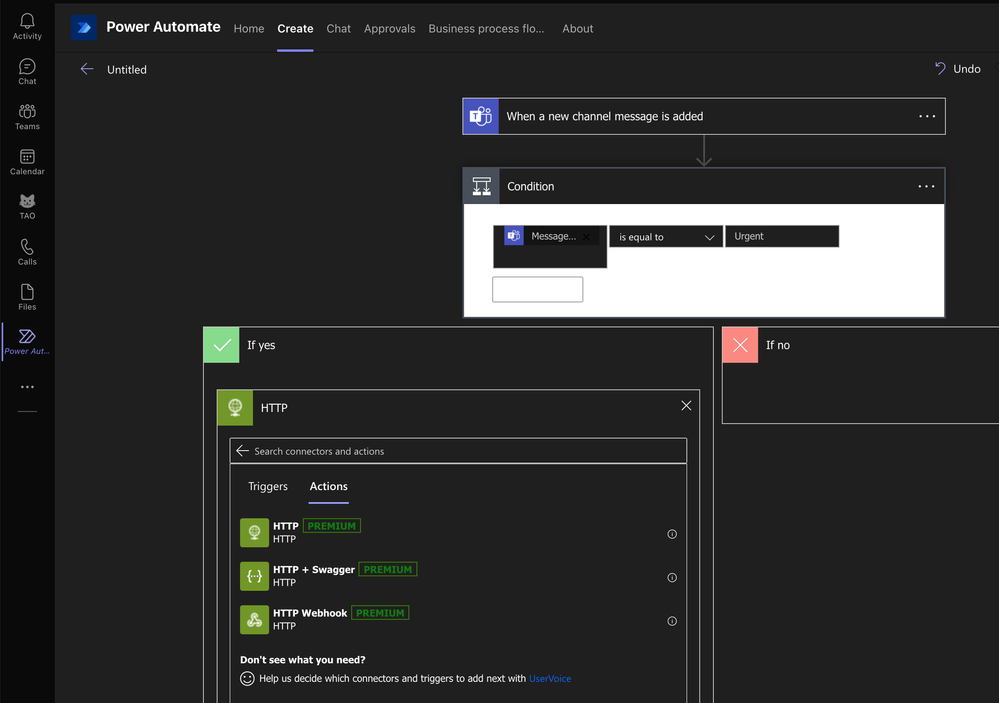Show info for the HTTP action

(672, 534)
